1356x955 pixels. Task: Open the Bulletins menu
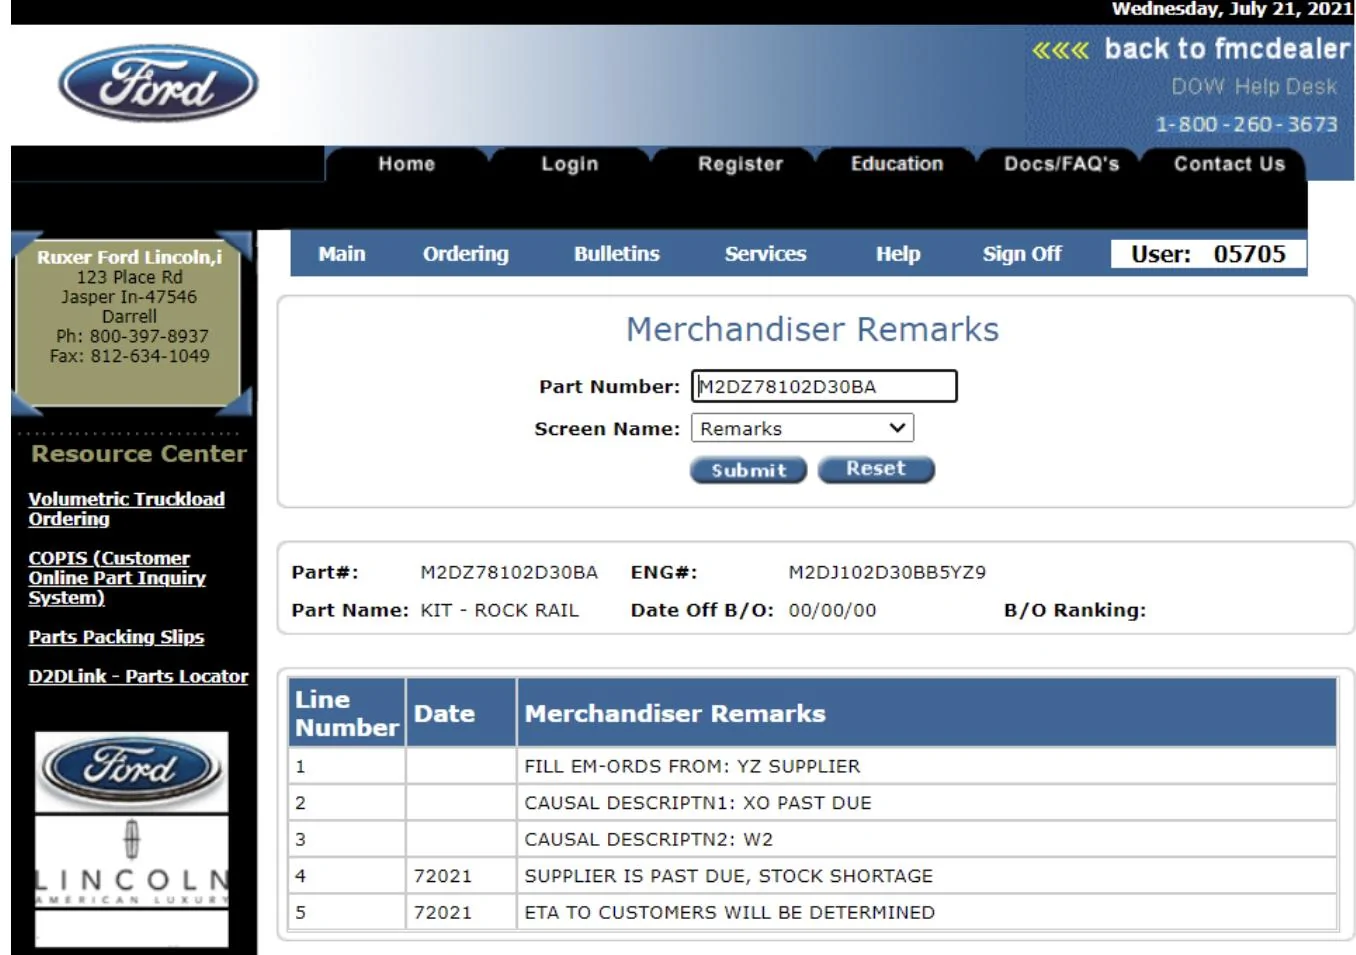[x=617, y=254]
